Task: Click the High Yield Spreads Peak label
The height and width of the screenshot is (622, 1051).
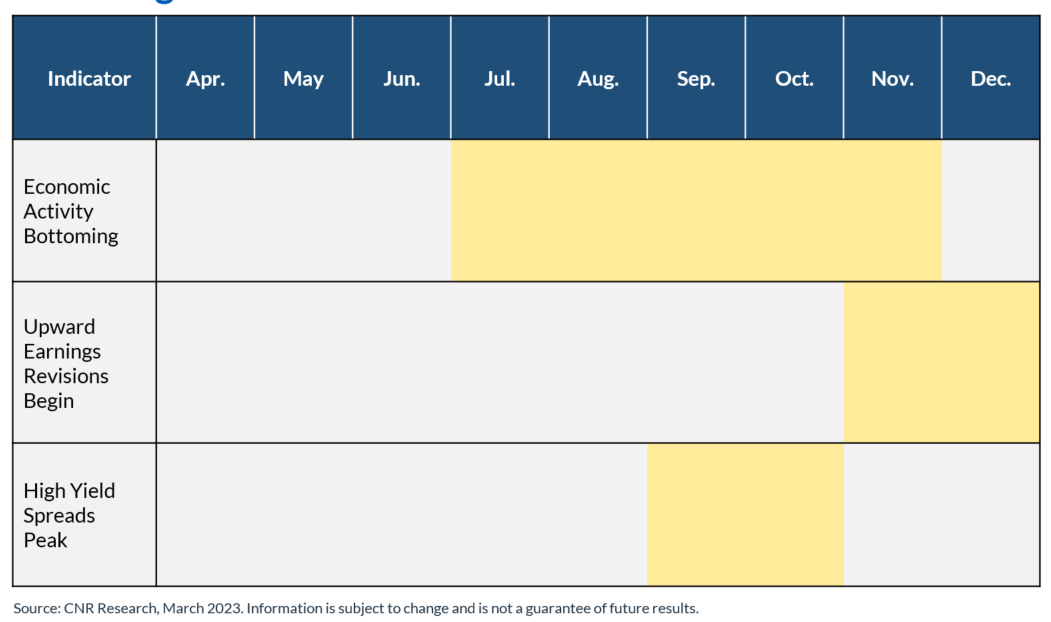Action: [69, 515]
